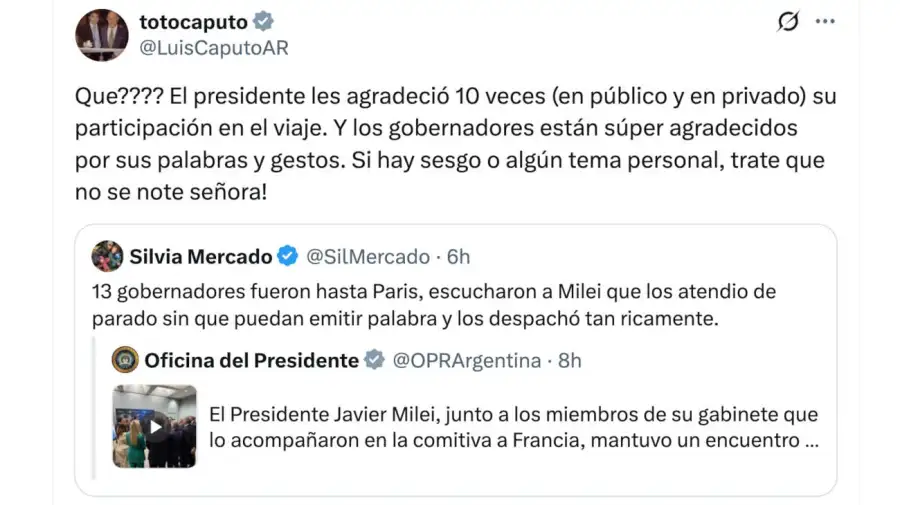Open the quoted post's video thumbnail
The image size is (900, 505).
154,426
